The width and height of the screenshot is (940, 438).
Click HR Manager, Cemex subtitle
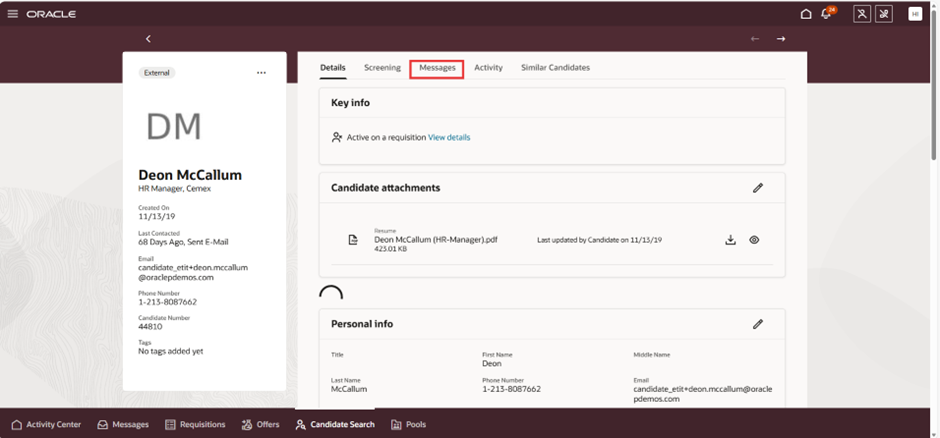click(174, 188)
